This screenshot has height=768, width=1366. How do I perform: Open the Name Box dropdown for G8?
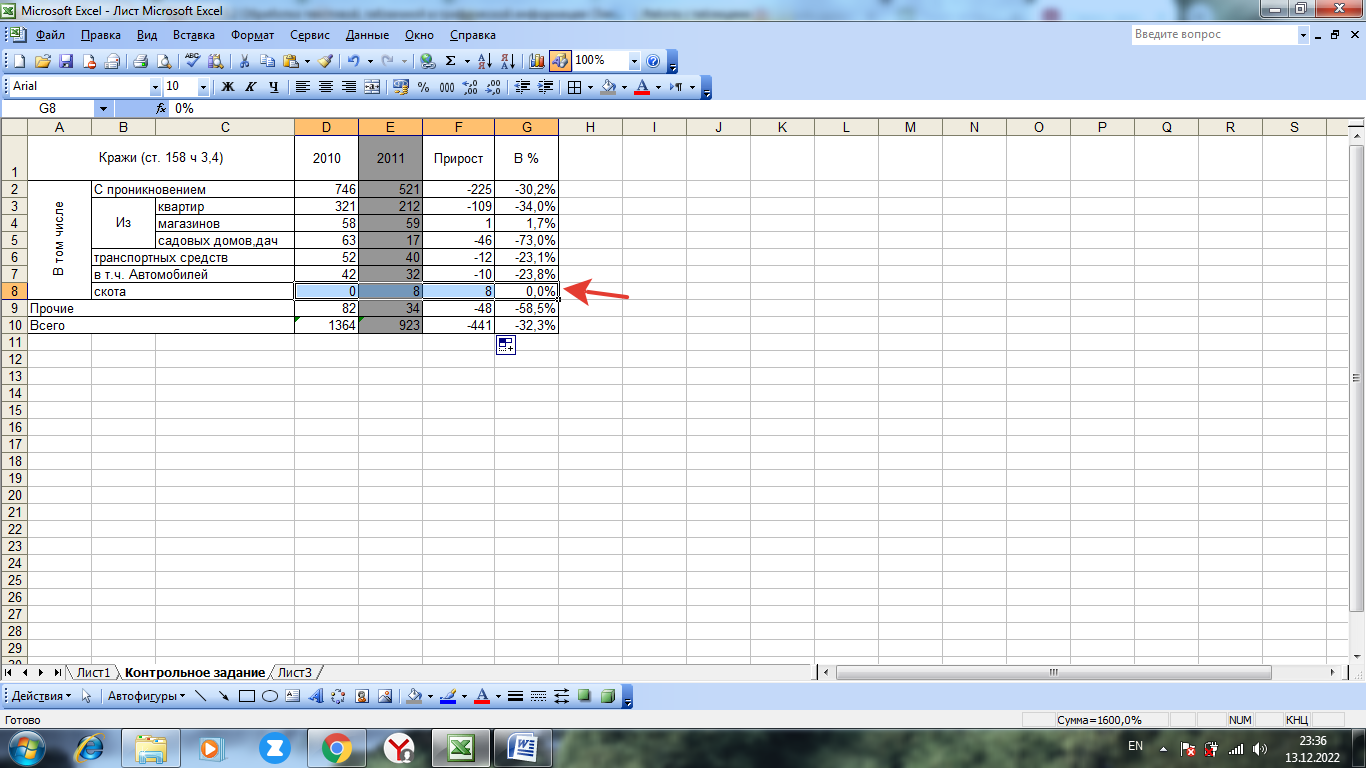point(104,108)
